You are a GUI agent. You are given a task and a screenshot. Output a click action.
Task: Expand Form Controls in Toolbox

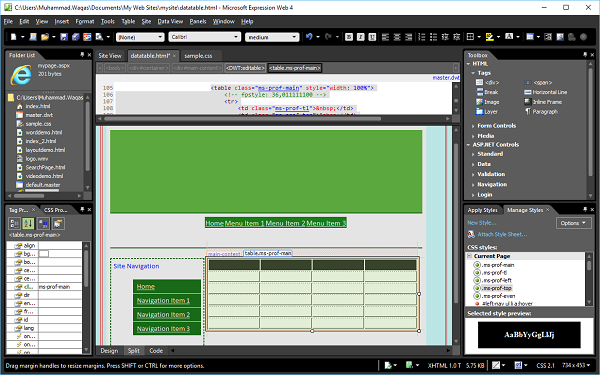click(473, 126)
